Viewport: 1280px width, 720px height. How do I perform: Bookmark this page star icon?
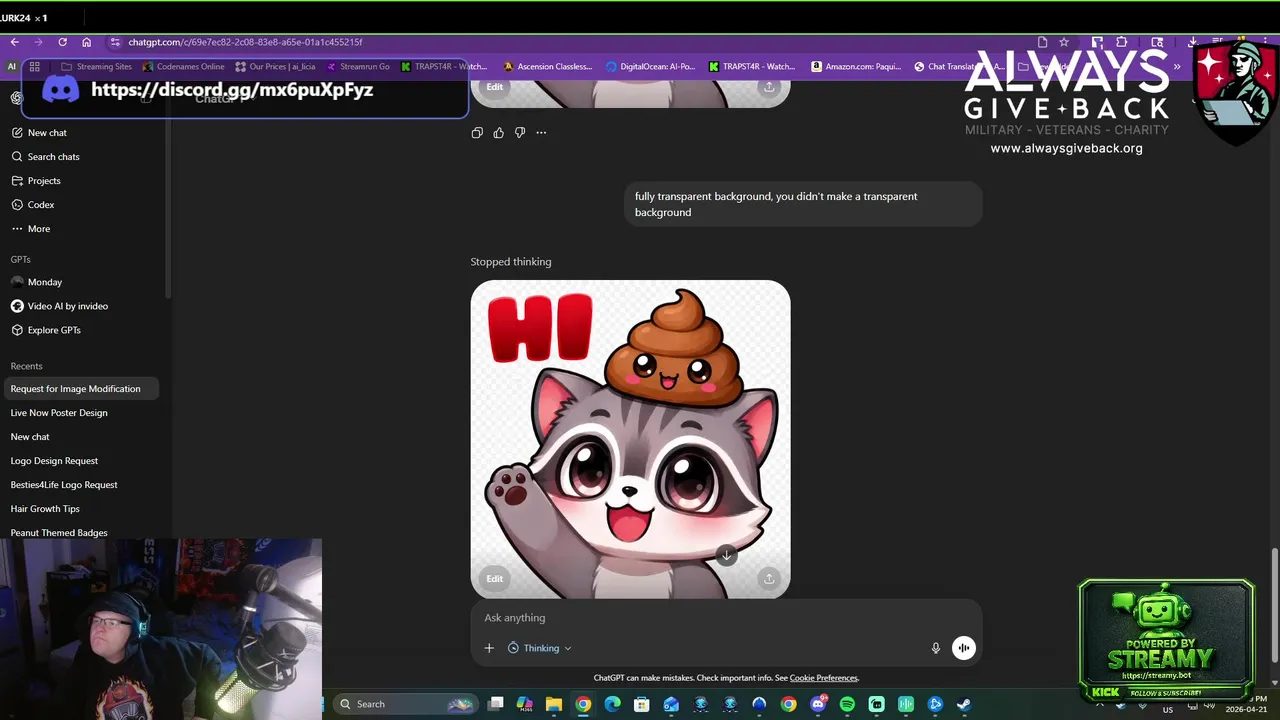pyautogui.click(x=1064, y=42)
